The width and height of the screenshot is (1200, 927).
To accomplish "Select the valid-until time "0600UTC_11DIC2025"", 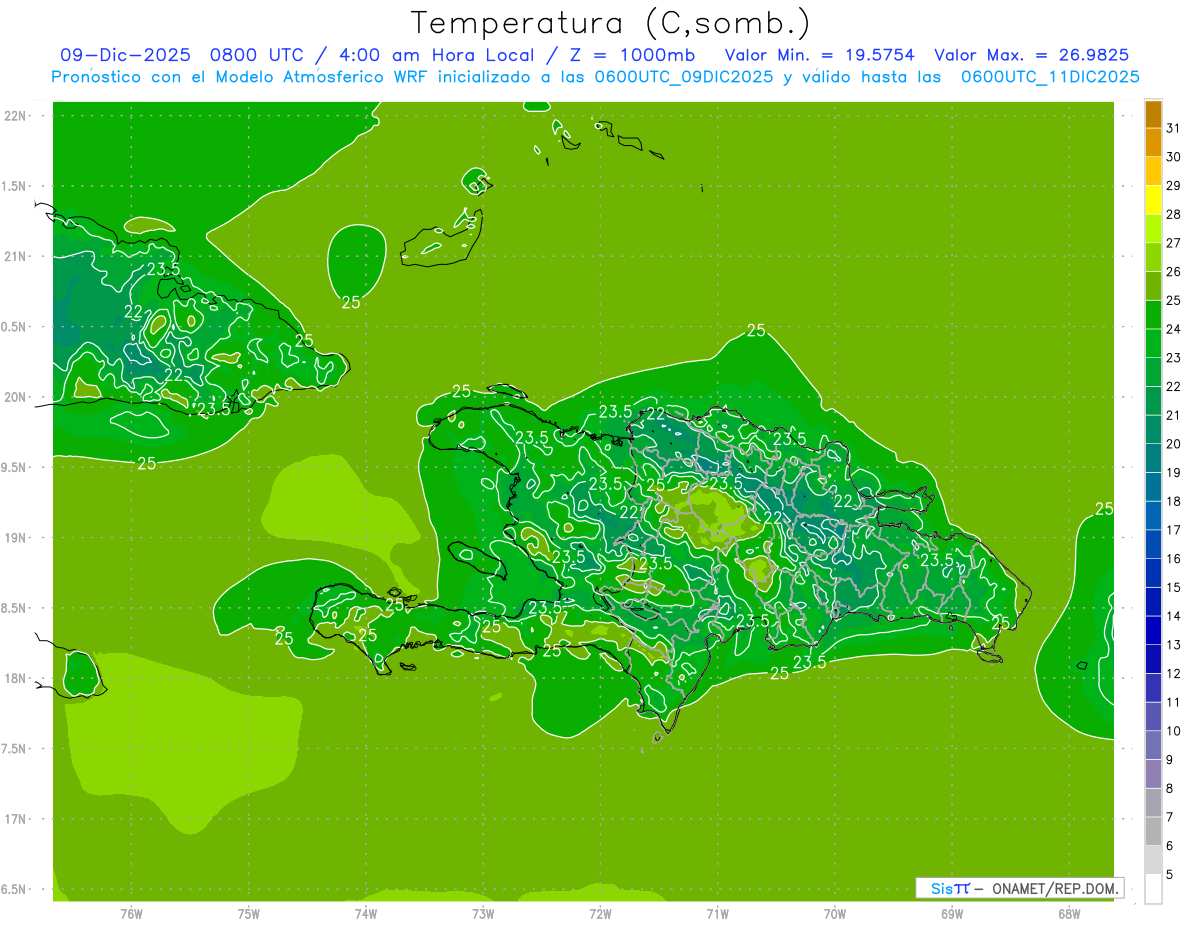I will point(1050,77).
